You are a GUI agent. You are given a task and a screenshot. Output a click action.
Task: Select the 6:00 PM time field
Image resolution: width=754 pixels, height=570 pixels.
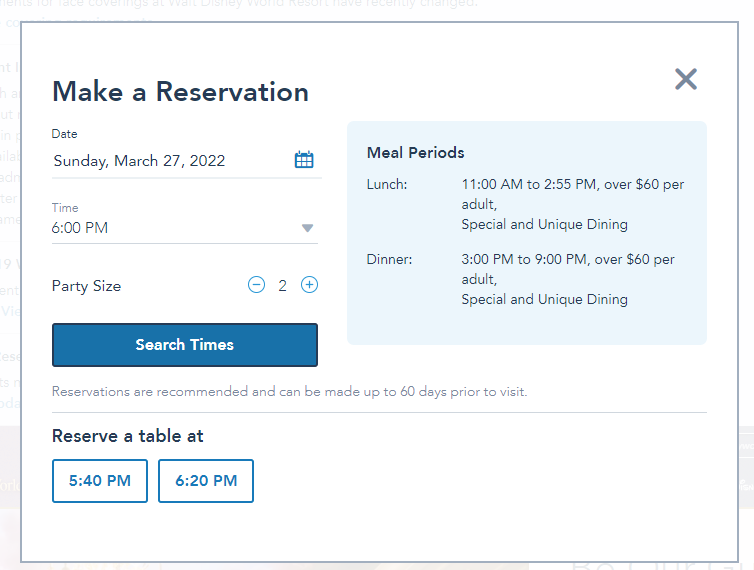[x=170, y=228]
